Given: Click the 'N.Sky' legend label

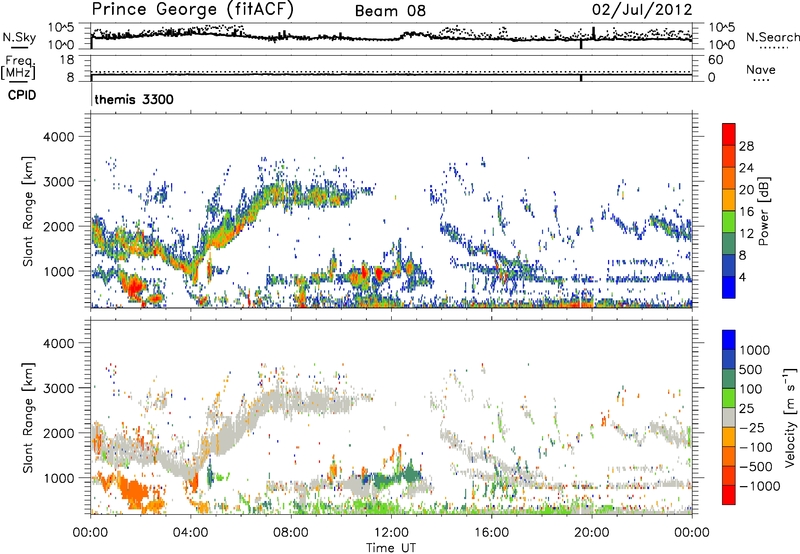Looking at the screenshot, I should tap(19, 37).
